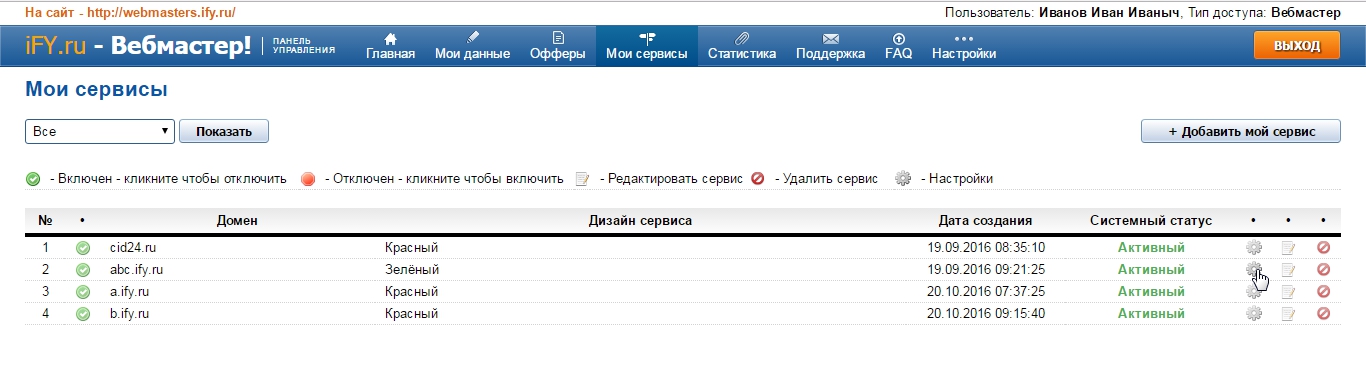Open Настройки menu item
This screenshot has width=1366, height=365.
(964, 46)
